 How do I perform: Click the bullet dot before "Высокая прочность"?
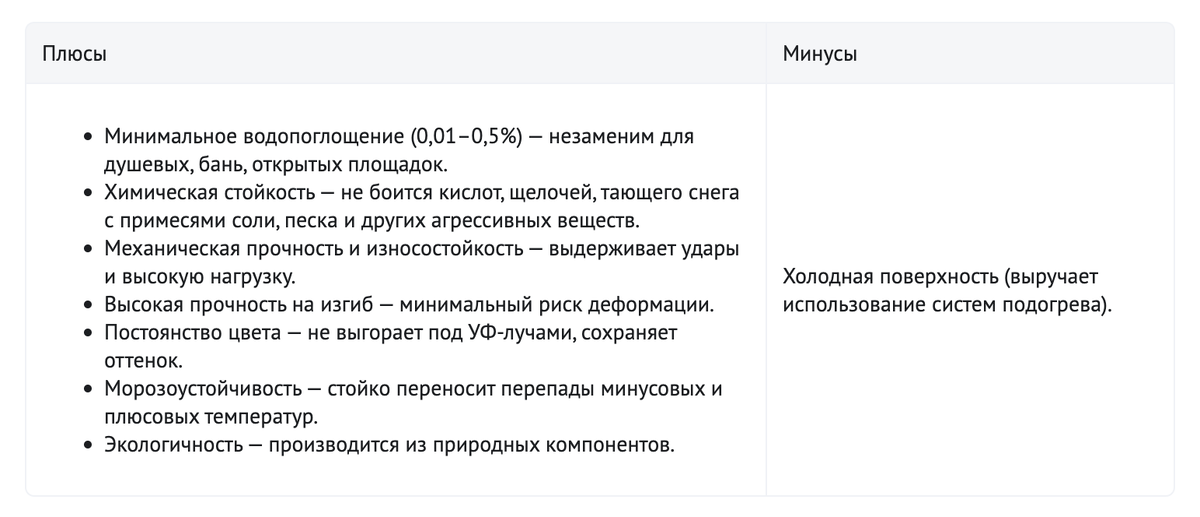(90, 305)
